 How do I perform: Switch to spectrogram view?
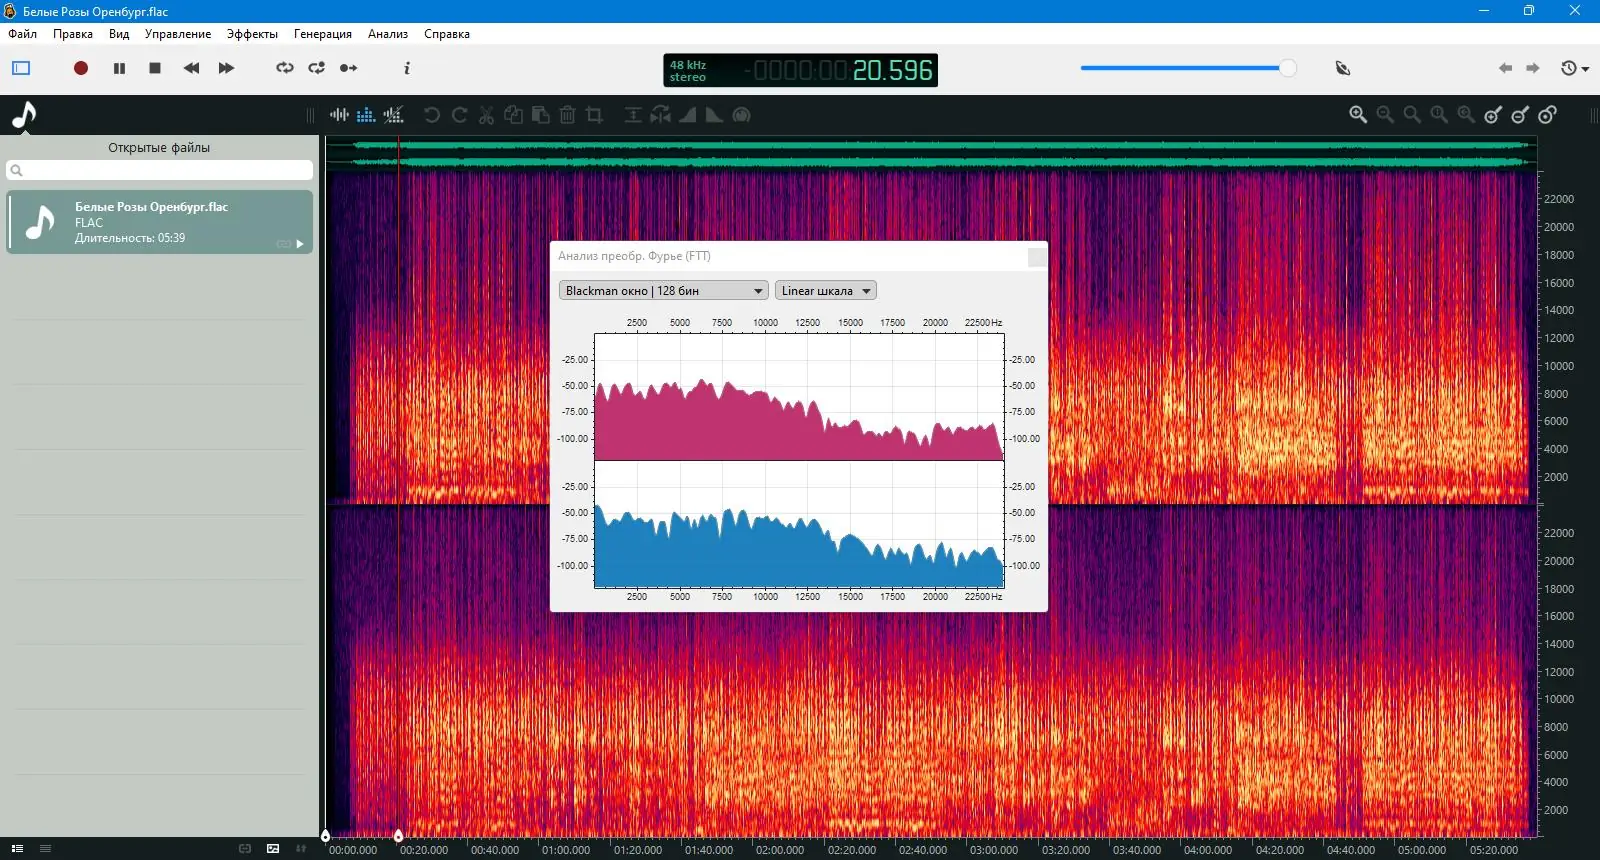(366, 115)
